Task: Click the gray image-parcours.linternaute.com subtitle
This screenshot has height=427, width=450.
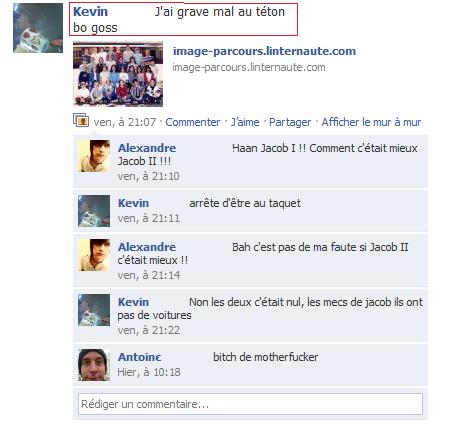Action: click(249, 67)
